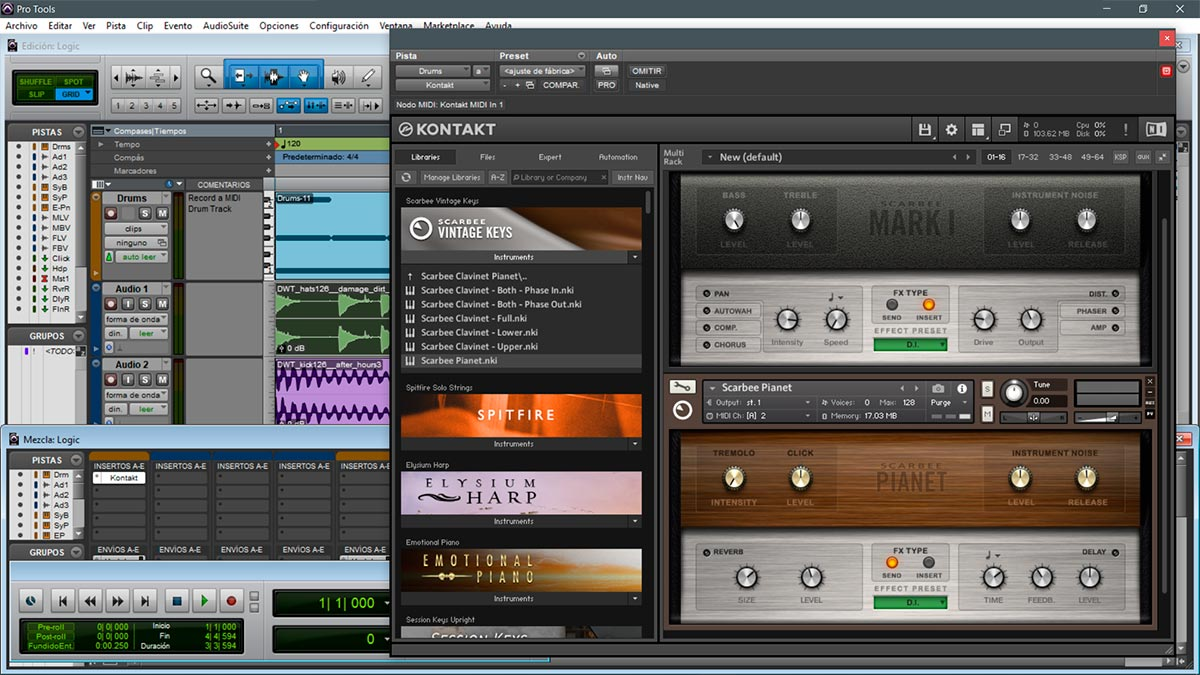Select the Pencil tool

click(x=368, y=76)
